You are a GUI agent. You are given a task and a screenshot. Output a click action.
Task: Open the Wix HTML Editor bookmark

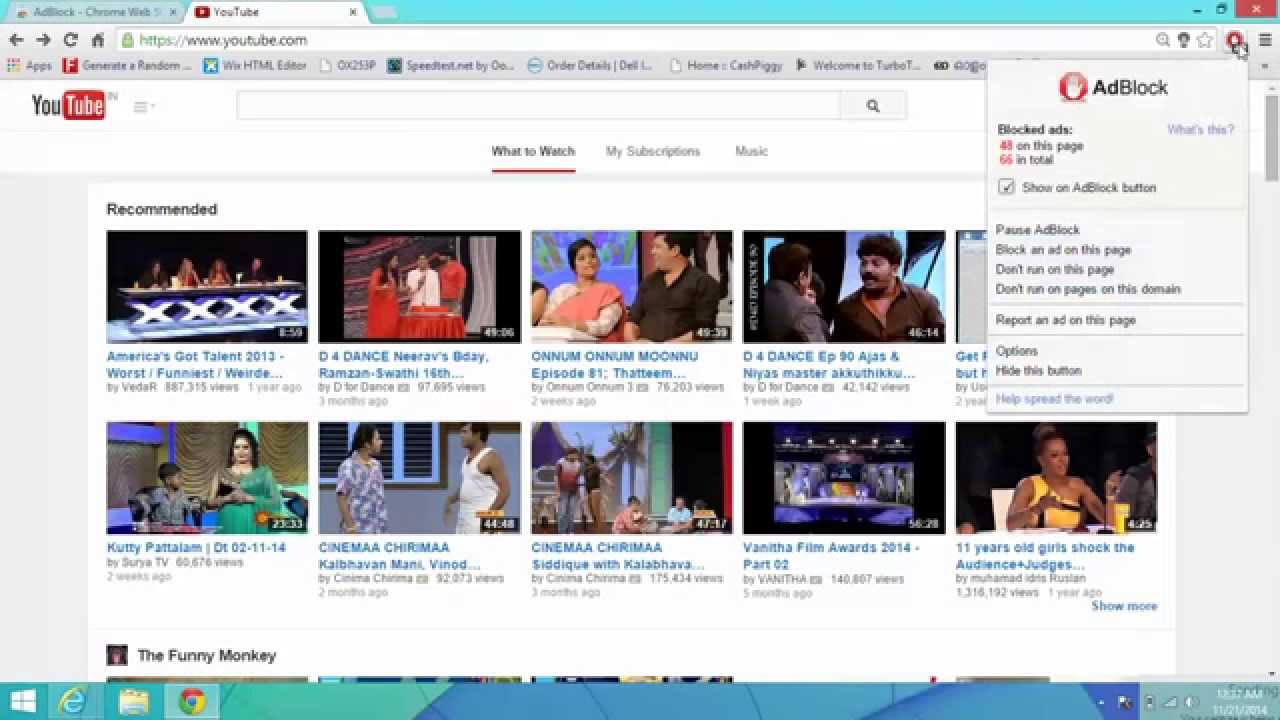pos(255,66)
